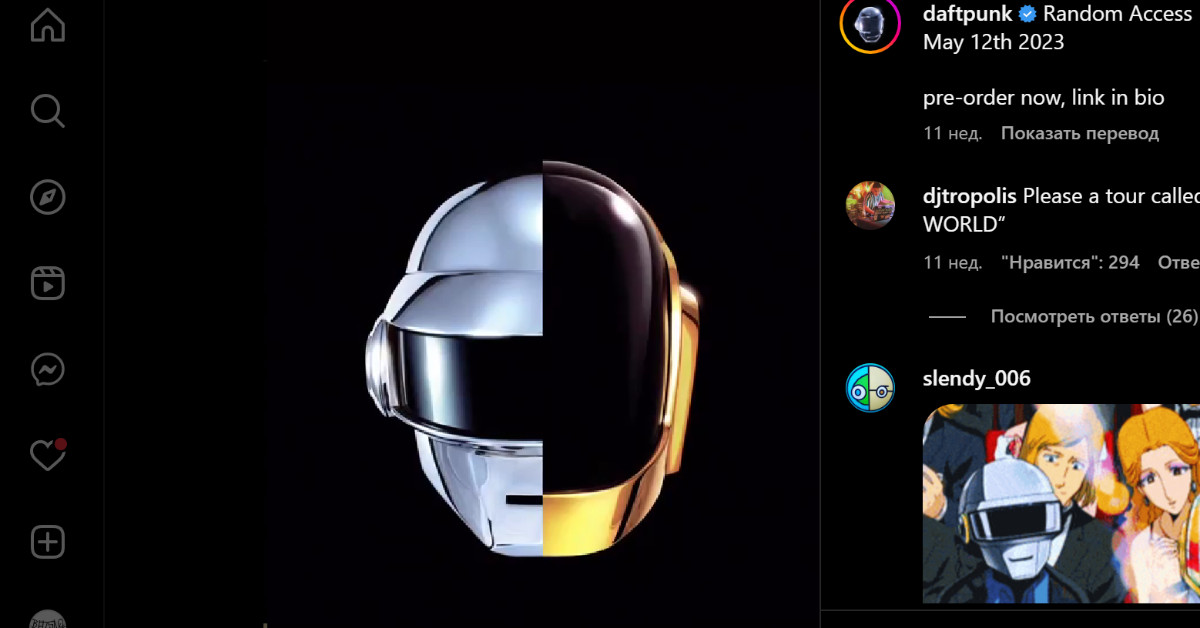Open the anime image in slendy_006's comment
Viewport: 1200px width, 628px height.
coord(1060,503)
